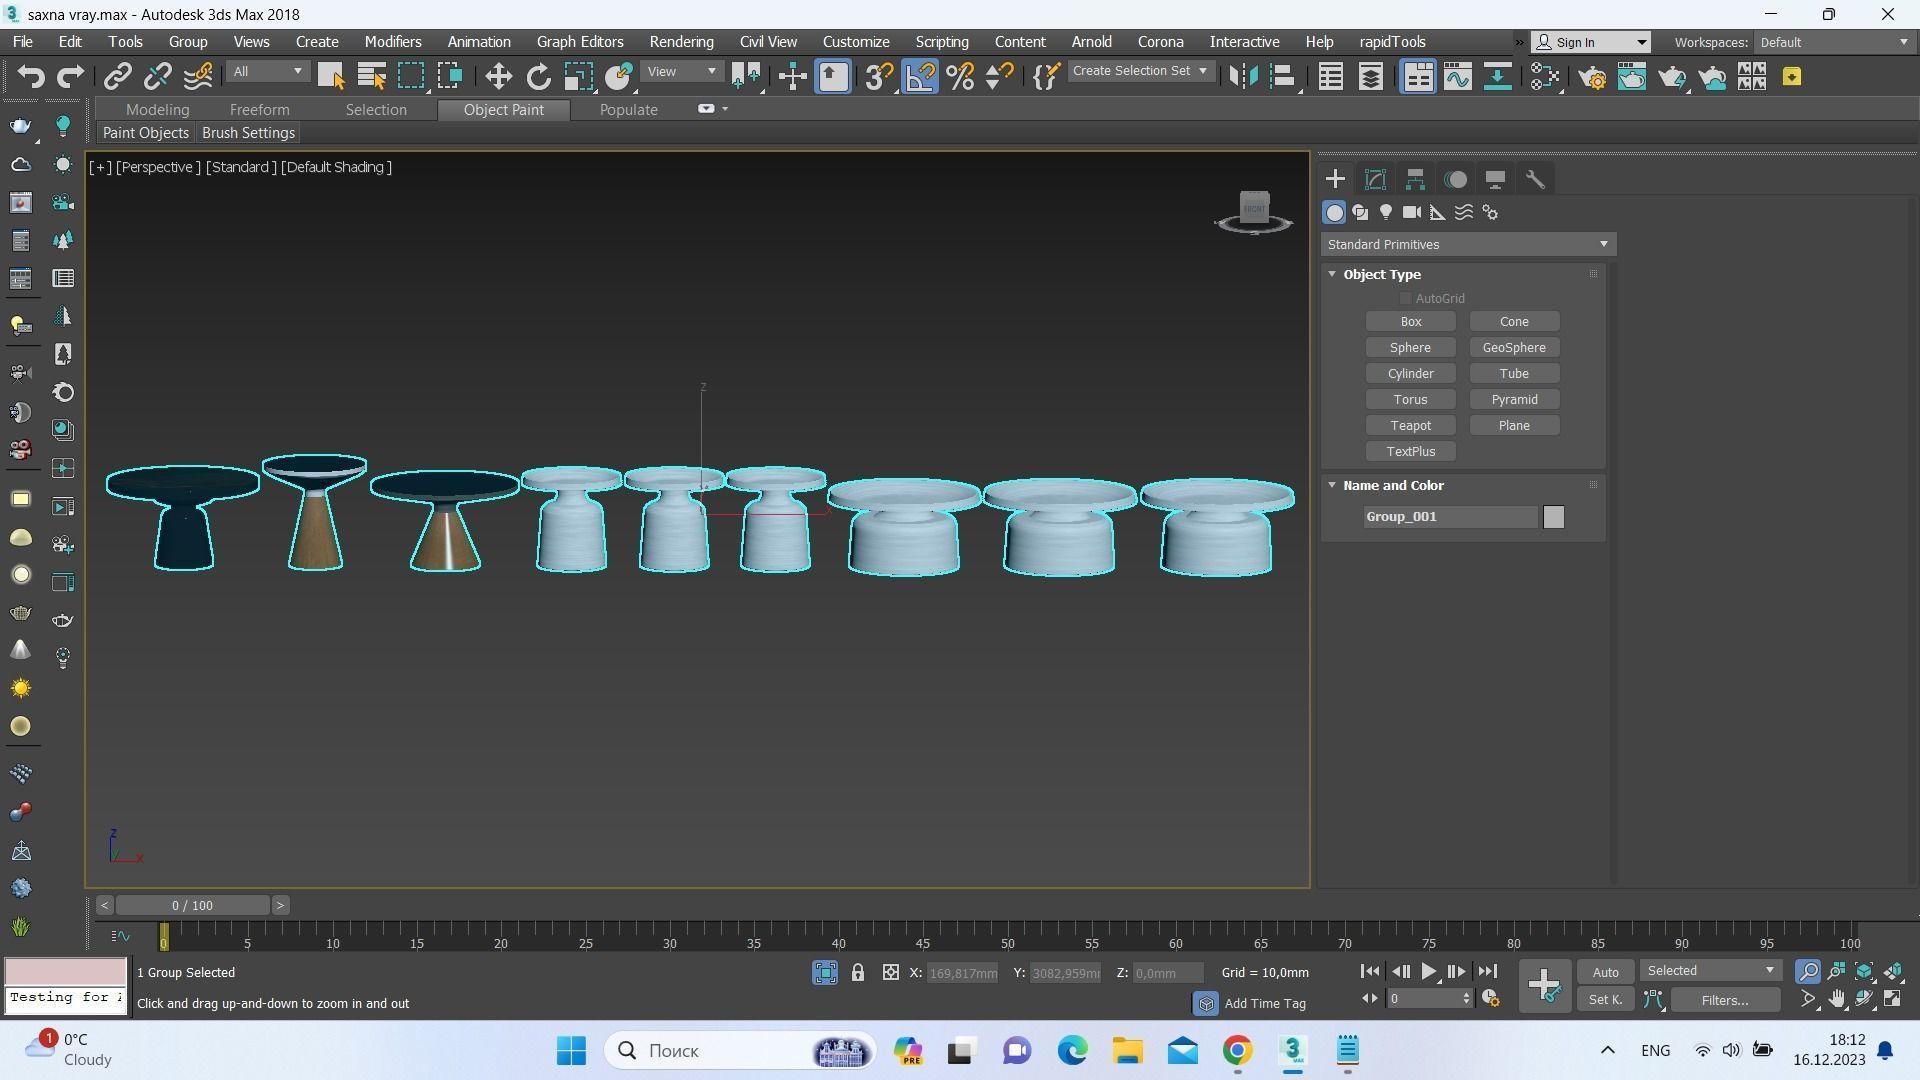Select the Select and Link tool

click(118, 77)
